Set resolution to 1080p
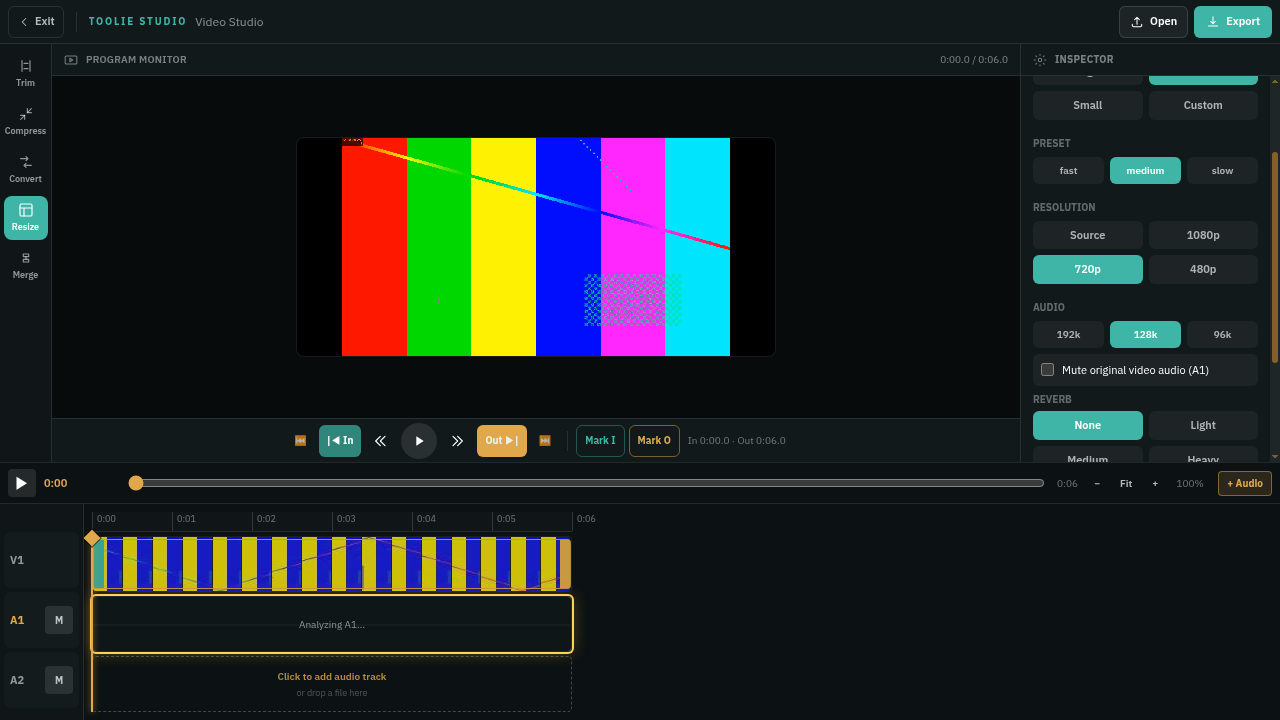The image size is (1280, 720). (1203, 235)
